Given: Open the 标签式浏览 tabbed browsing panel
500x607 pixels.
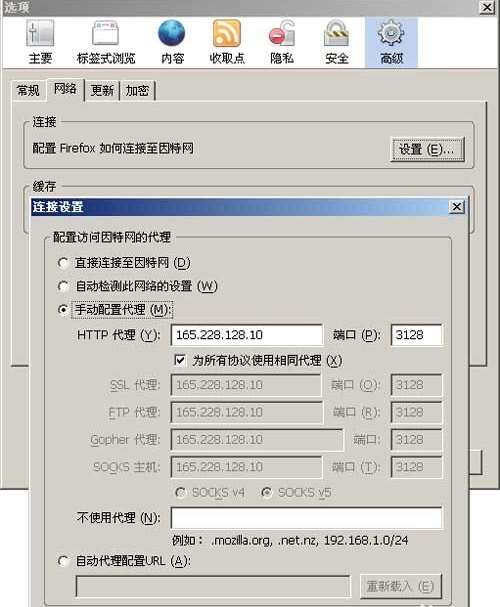Looking at the screenshot, I should (106, 43).
